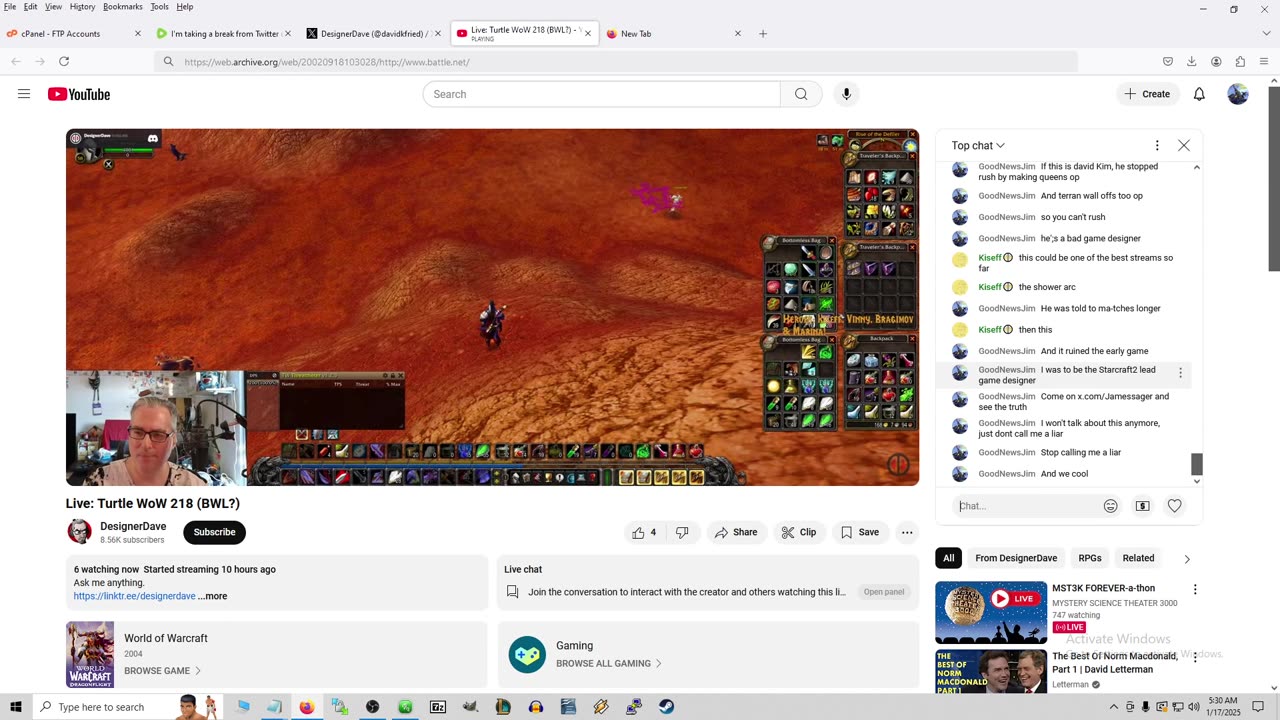Reload the current page
This screenshot has width=1280, height=720.
click(64, 62)
